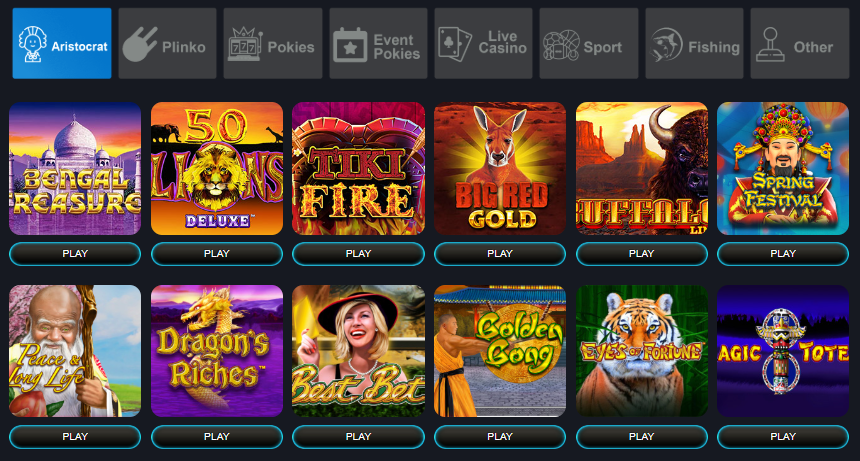Select the Other joystick tab
Screen dimensions: 860x461
coord(800,43)
